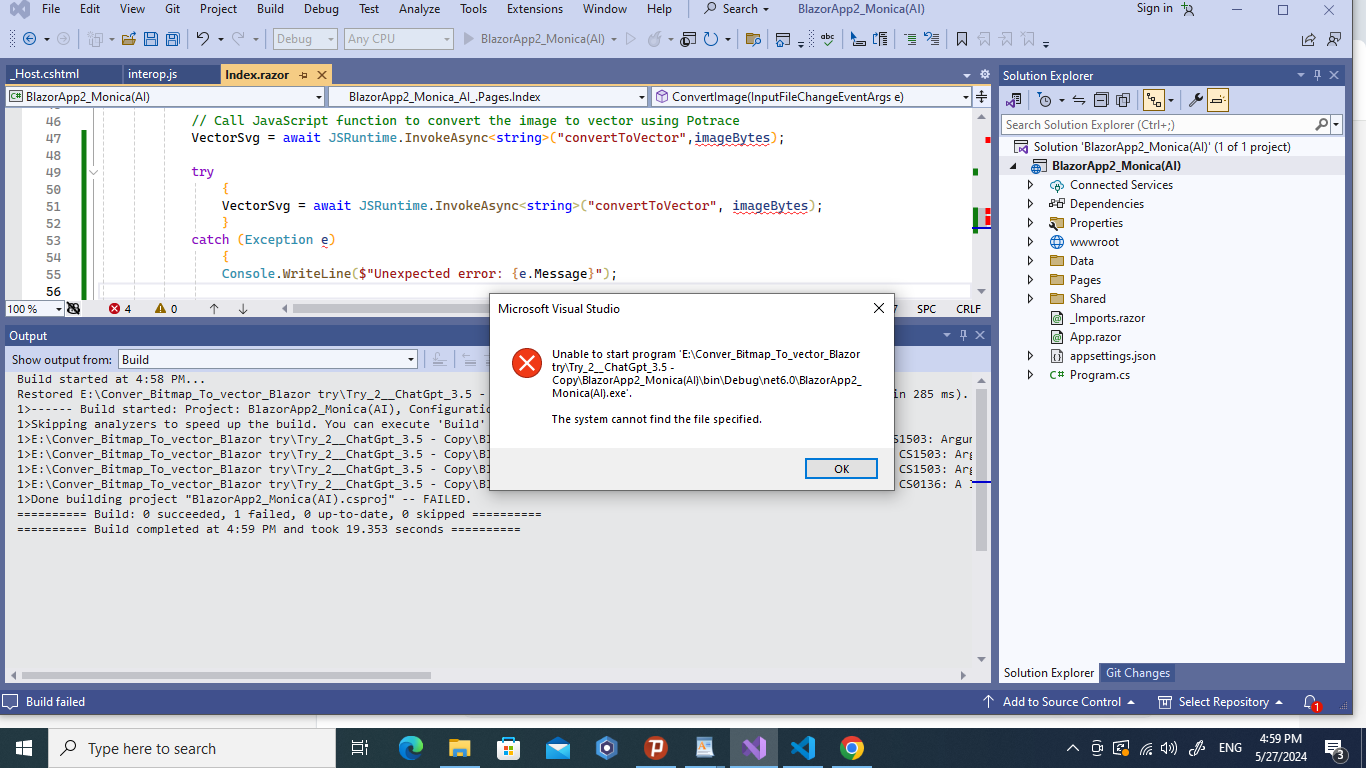Save the current file with the disk icon
1366x768 pixels.
[x=151, y=39]
